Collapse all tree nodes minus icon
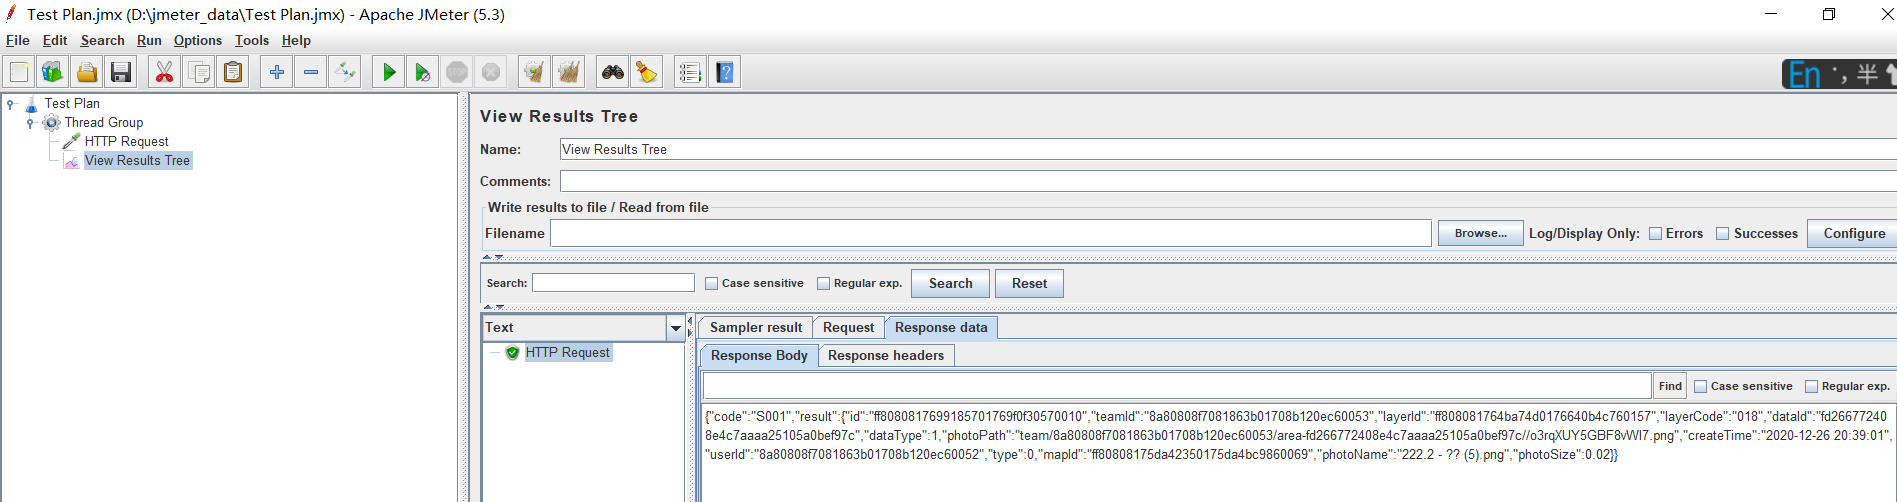Screen dimensions: 1897x502 click(x=311, y=72)
